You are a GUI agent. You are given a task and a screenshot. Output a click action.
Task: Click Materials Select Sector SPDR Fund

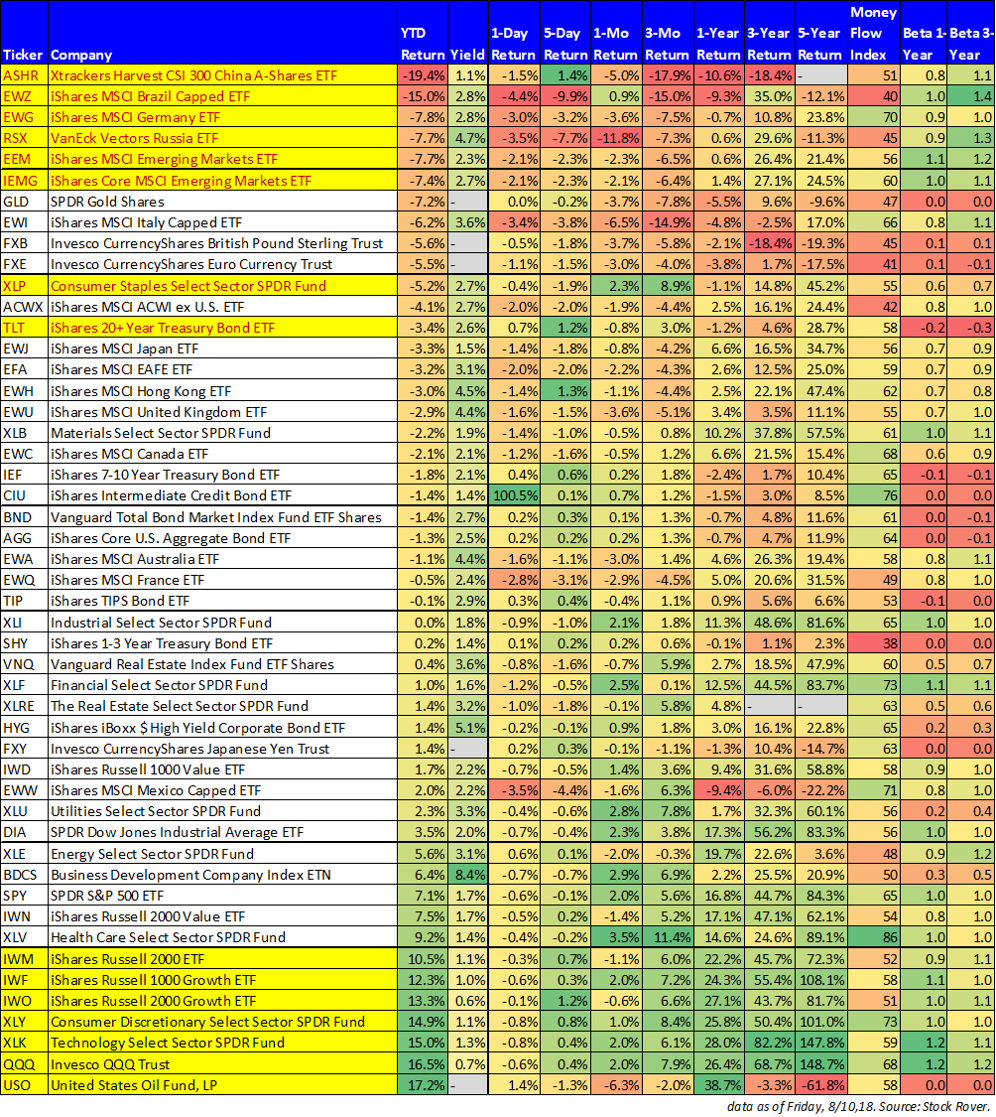pos(160,433)
